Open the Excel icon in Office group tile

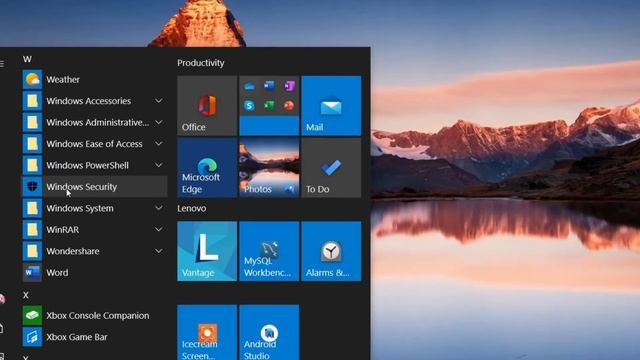pyautogui.click(x=269, y=106)
